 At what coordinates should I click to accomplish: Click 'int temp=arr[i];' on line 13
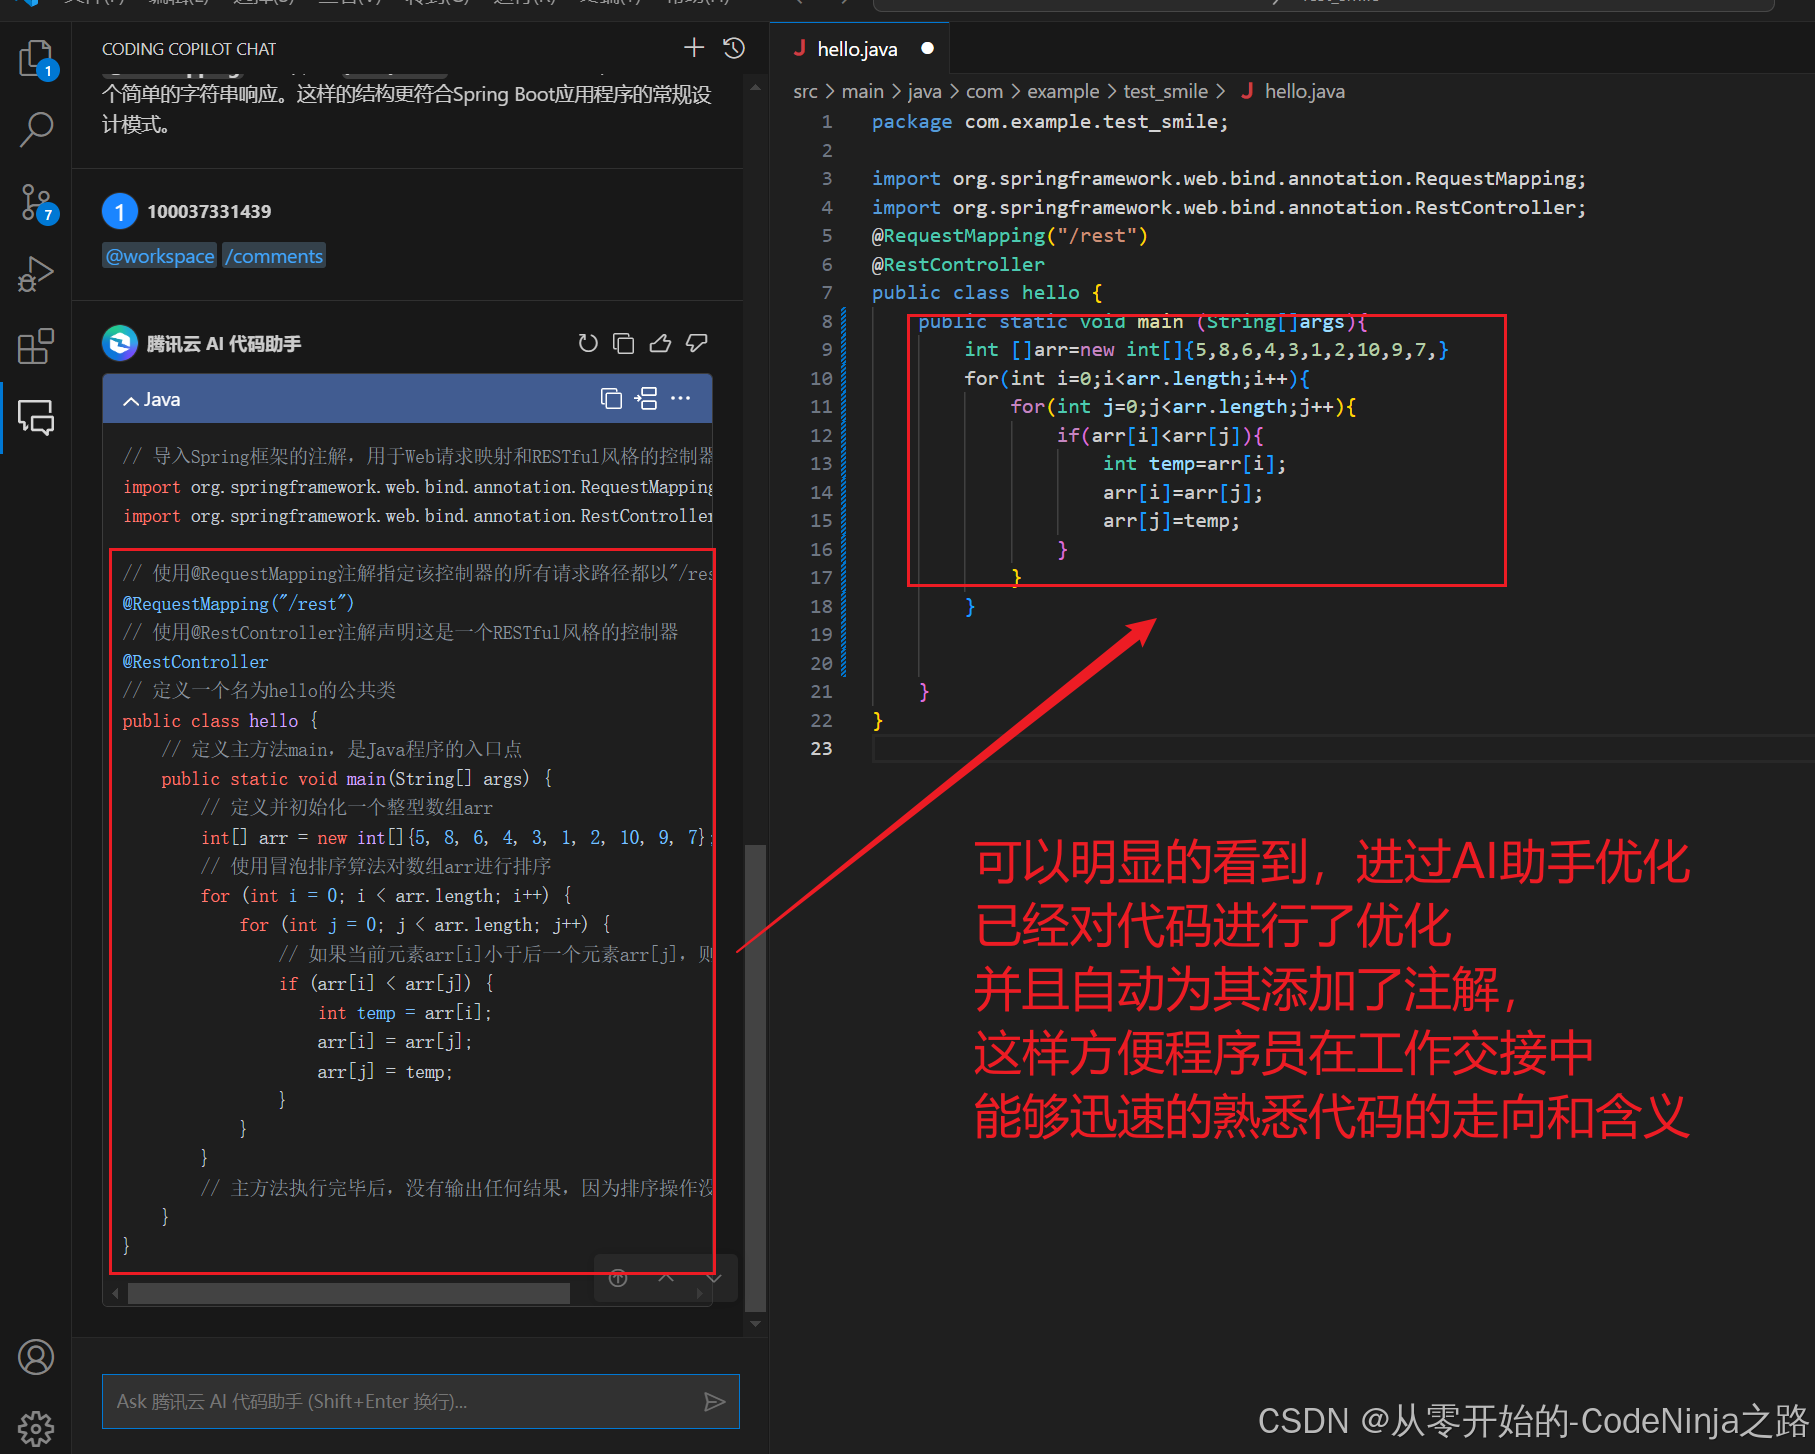1195,463
